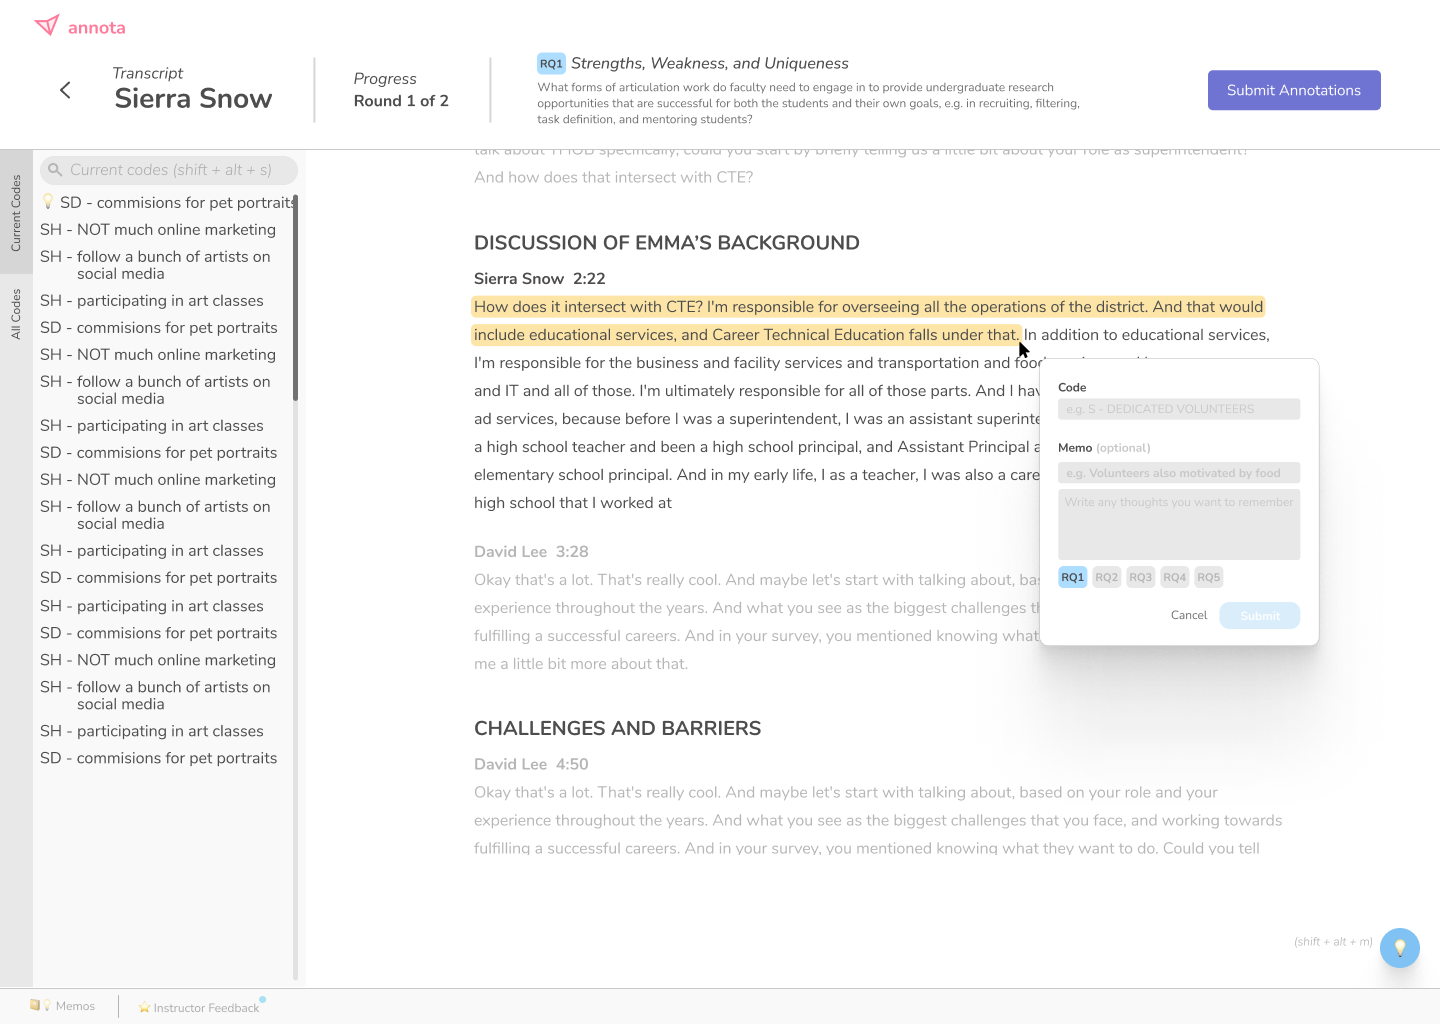The height and width of the screenshot is (1024, 1440).
Task: Select the RQ5 tag in the popup
Action: pos(1208,577)
